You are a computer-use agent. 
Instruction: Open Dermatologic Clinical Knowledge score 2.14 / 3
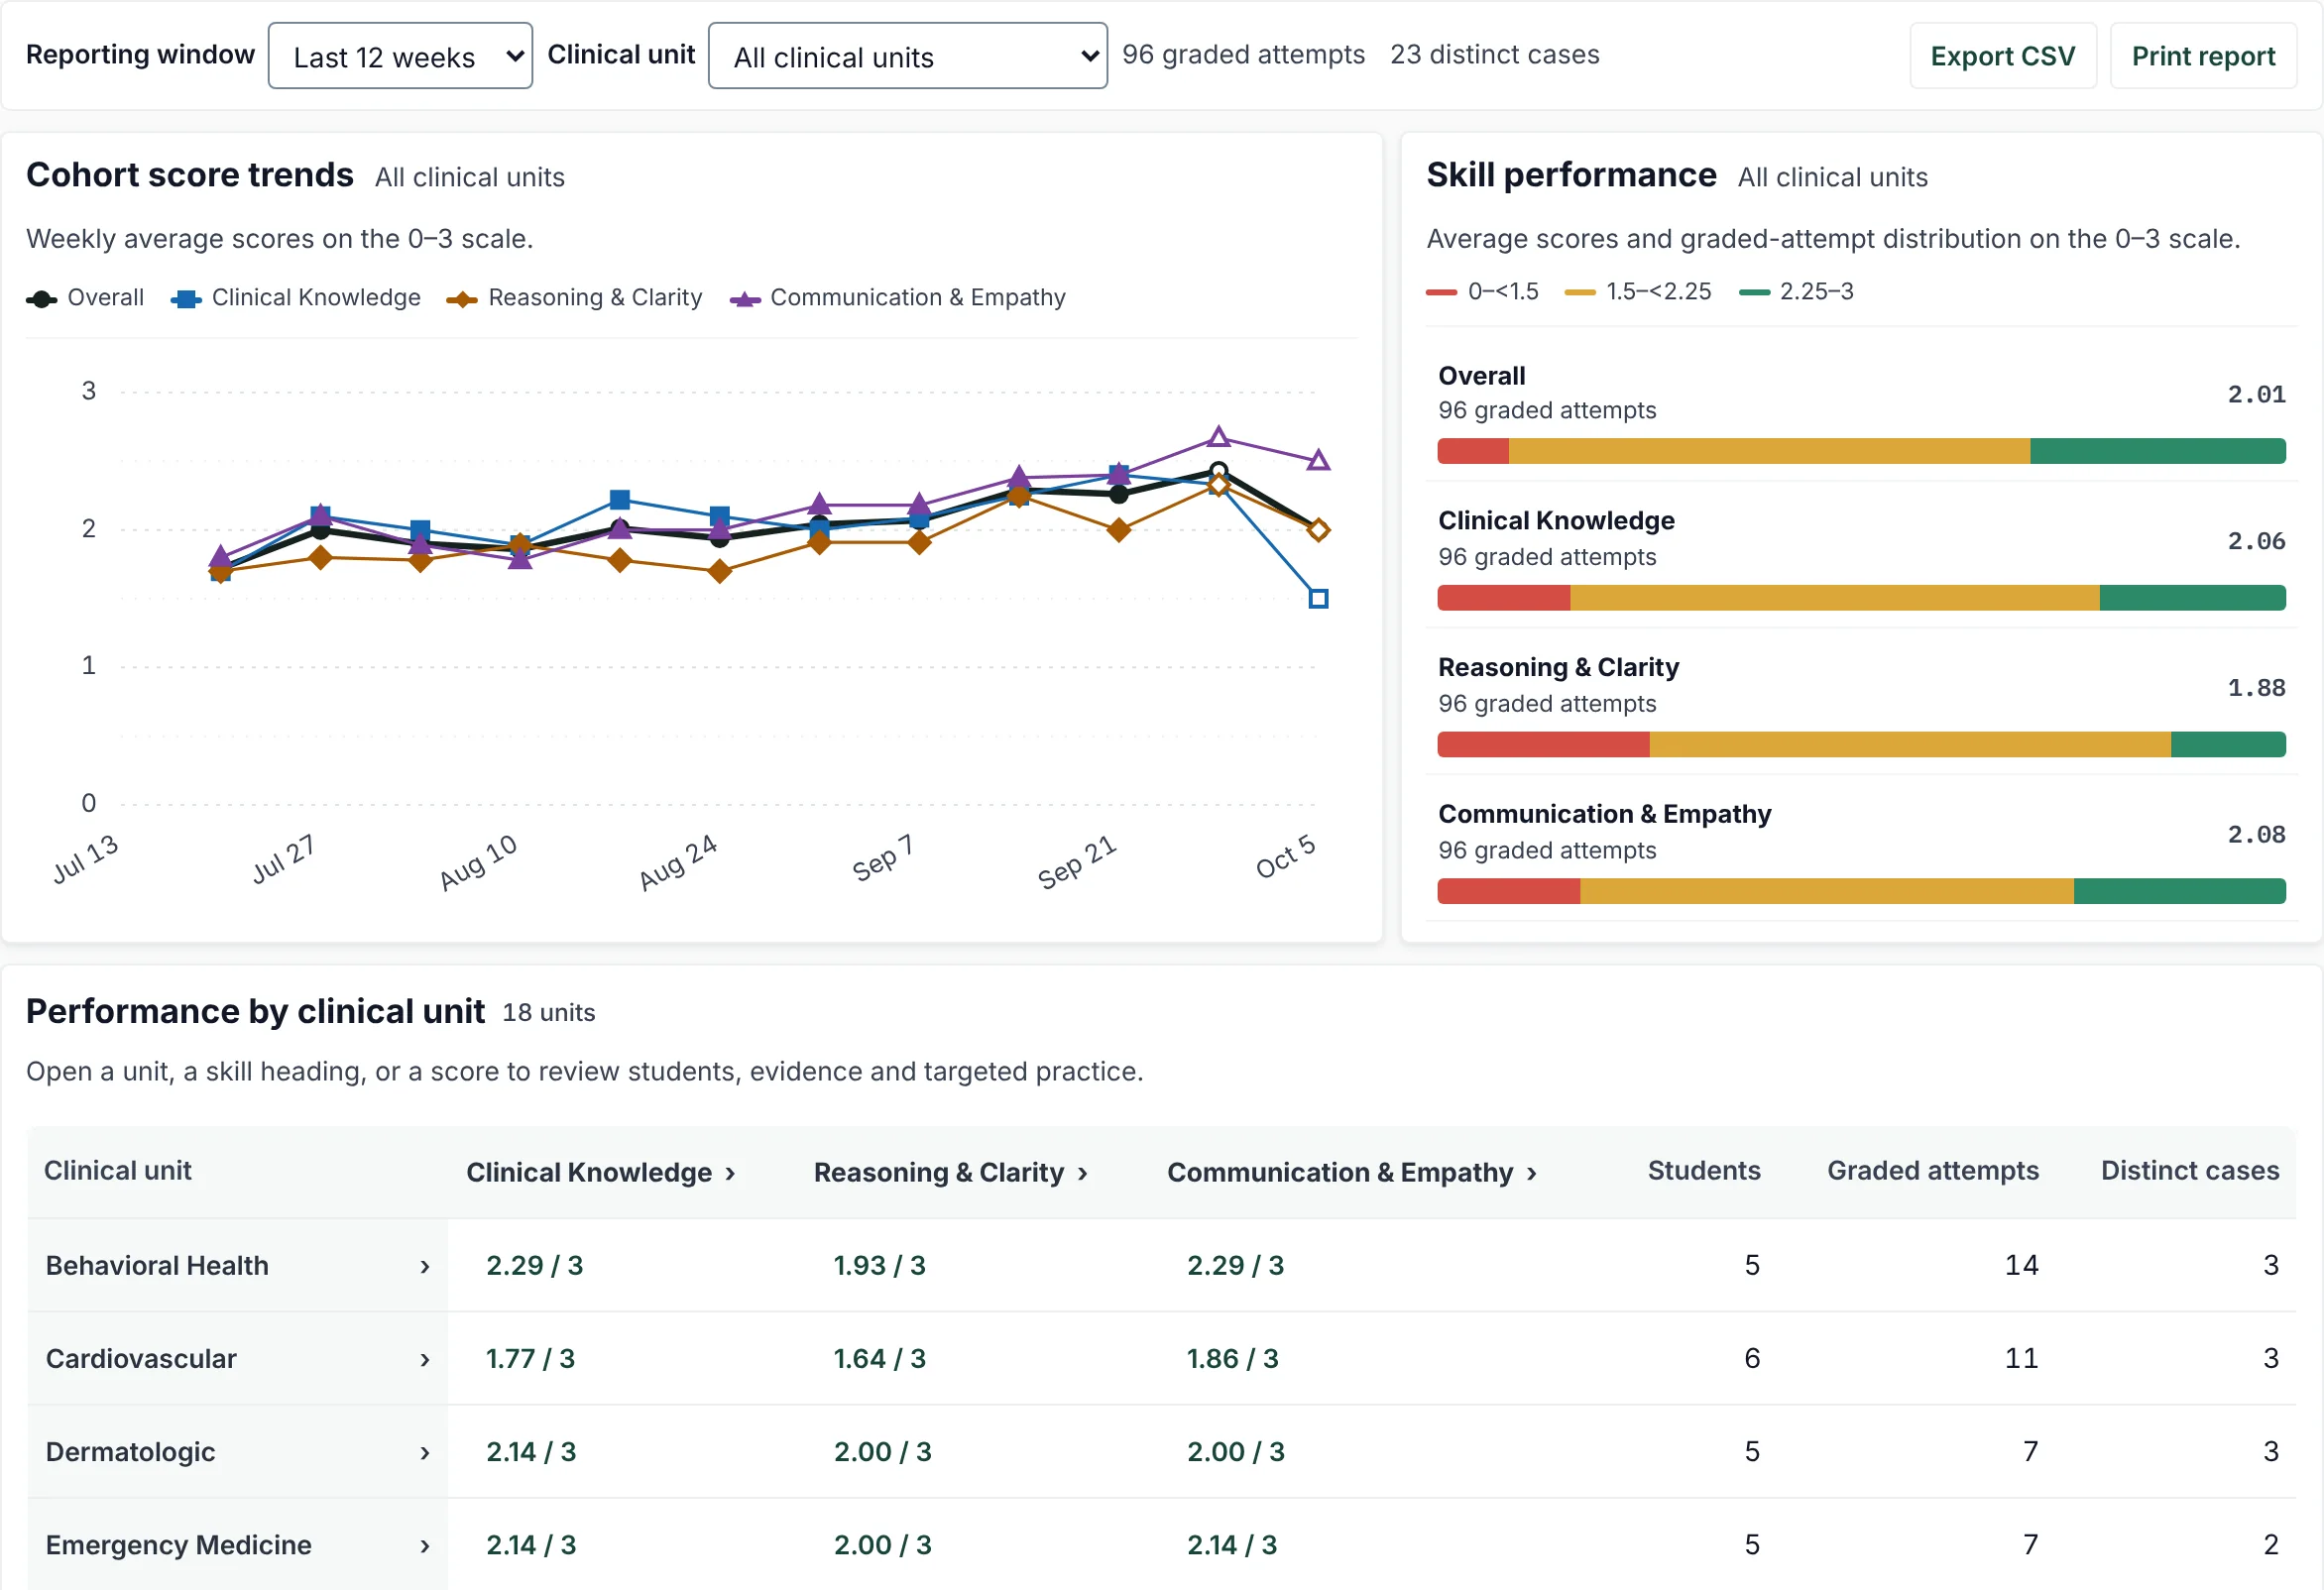(x=531, y=1452)
